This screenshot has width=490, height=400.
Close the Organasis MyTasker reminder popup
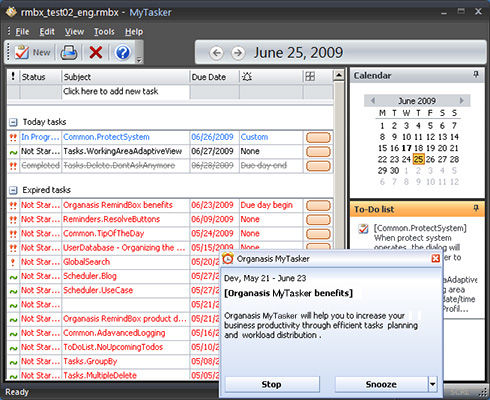coord(435,258)
